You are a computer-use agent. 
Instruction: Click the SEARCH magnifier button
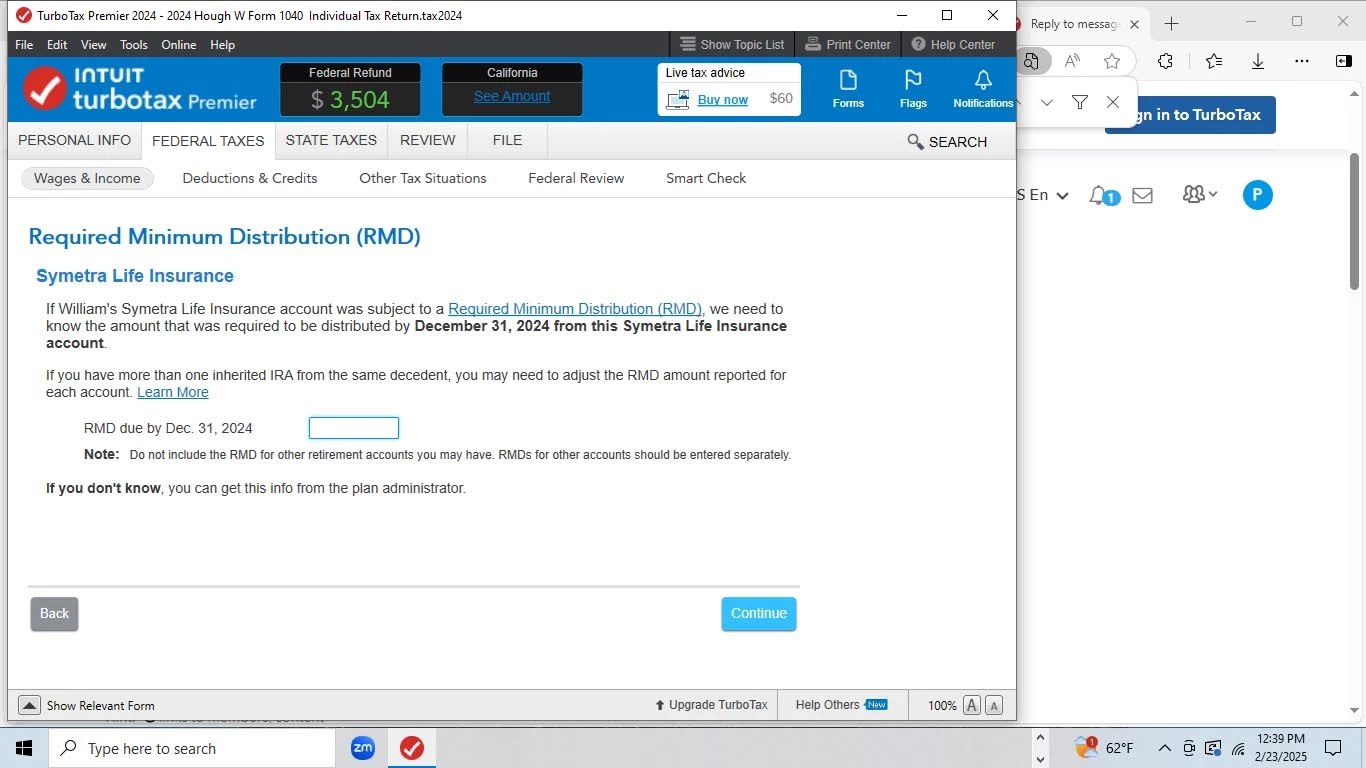(947, 142)
